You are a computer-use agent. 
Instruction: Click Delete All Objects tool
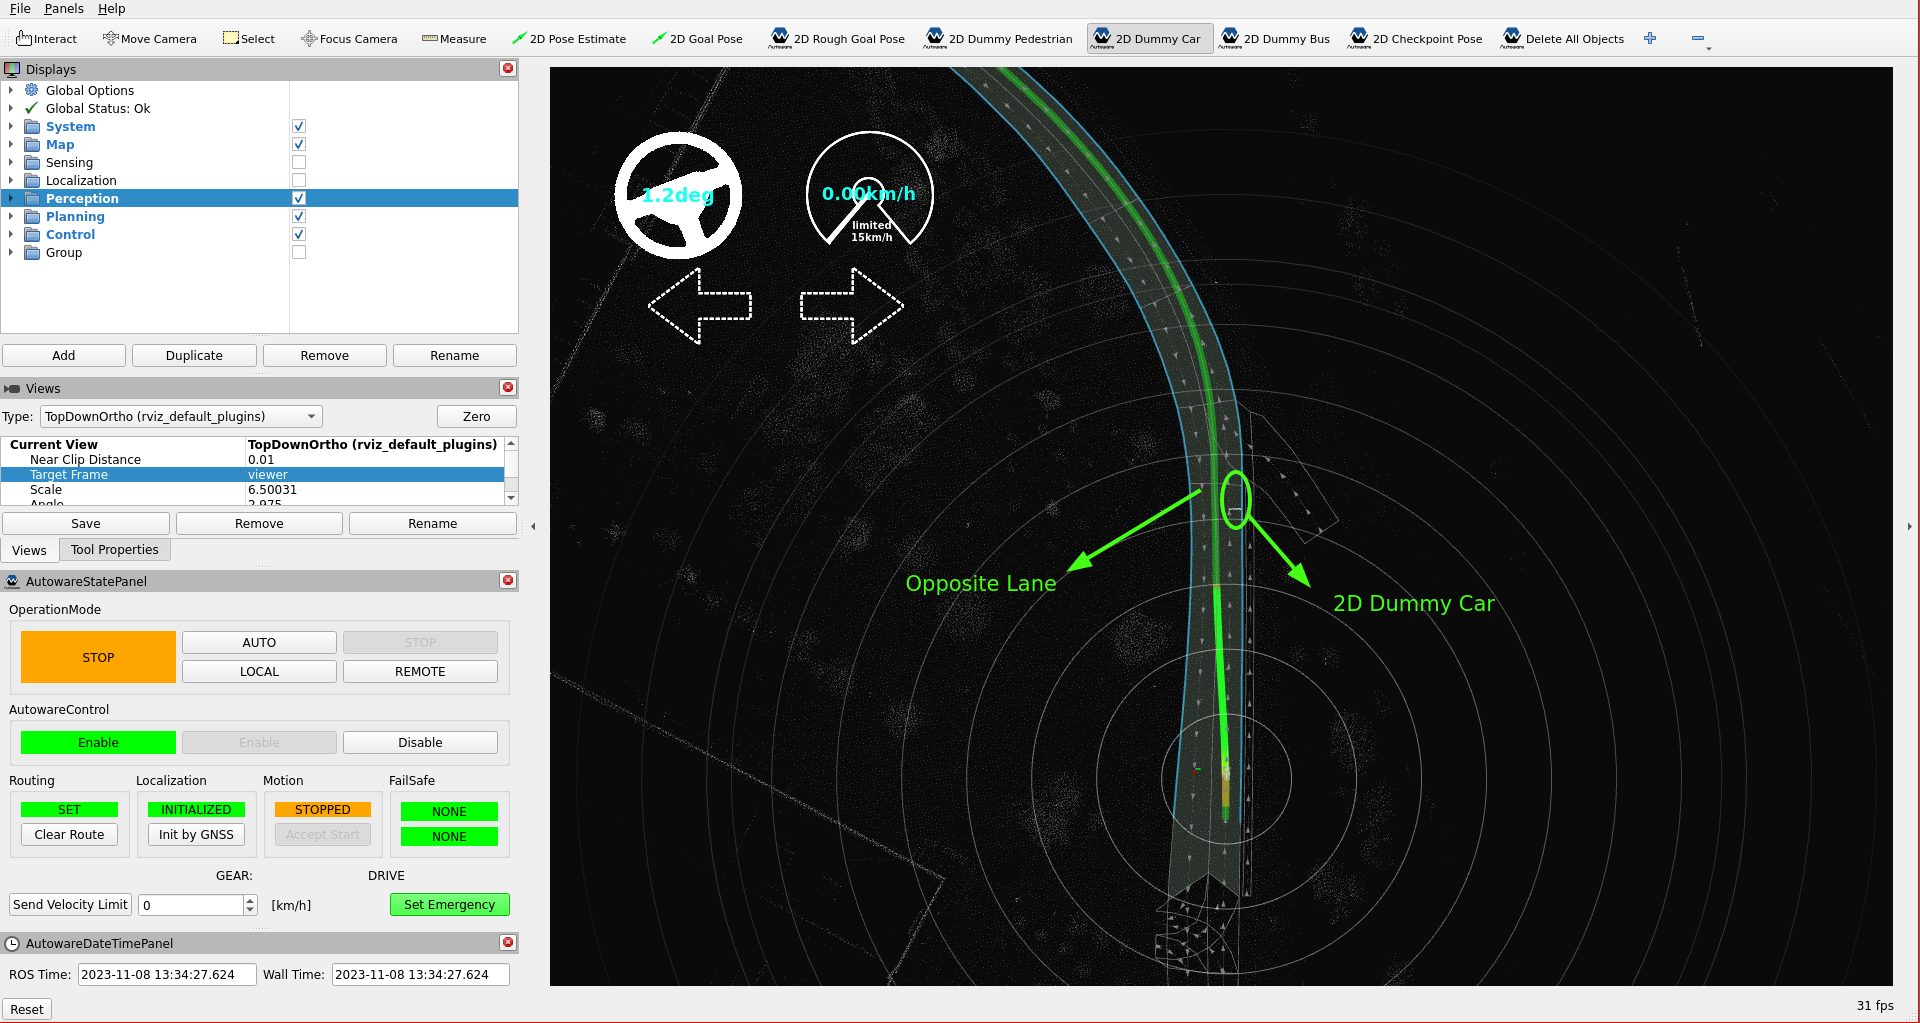1562,39
